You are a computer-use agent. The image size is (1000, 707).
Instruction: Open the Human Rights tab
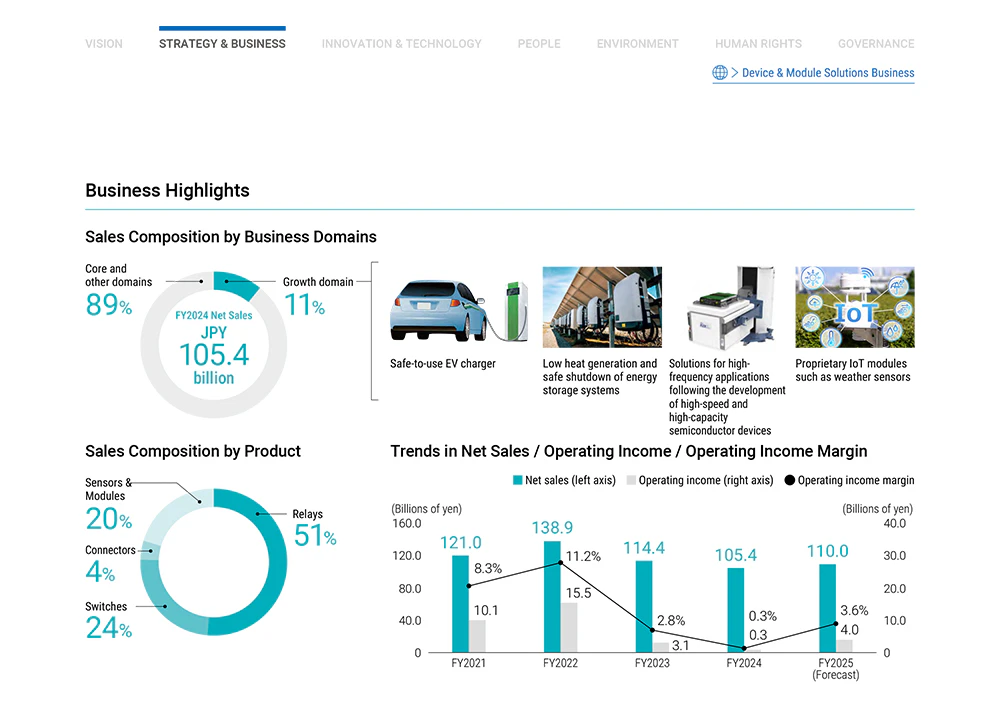point(758,44)
